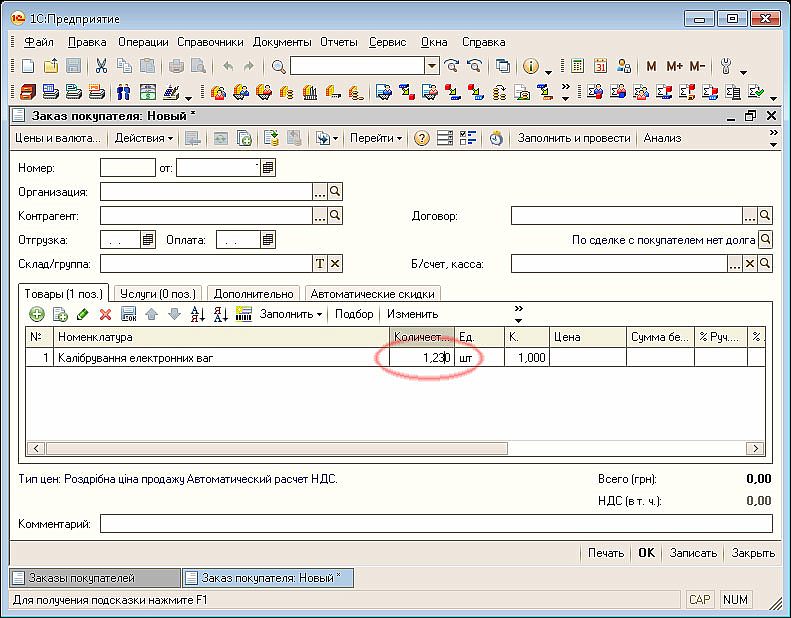Click the Калібрування електронних ваг cell
The width and height of the screenshot is (791, 618).
point(221,358)
